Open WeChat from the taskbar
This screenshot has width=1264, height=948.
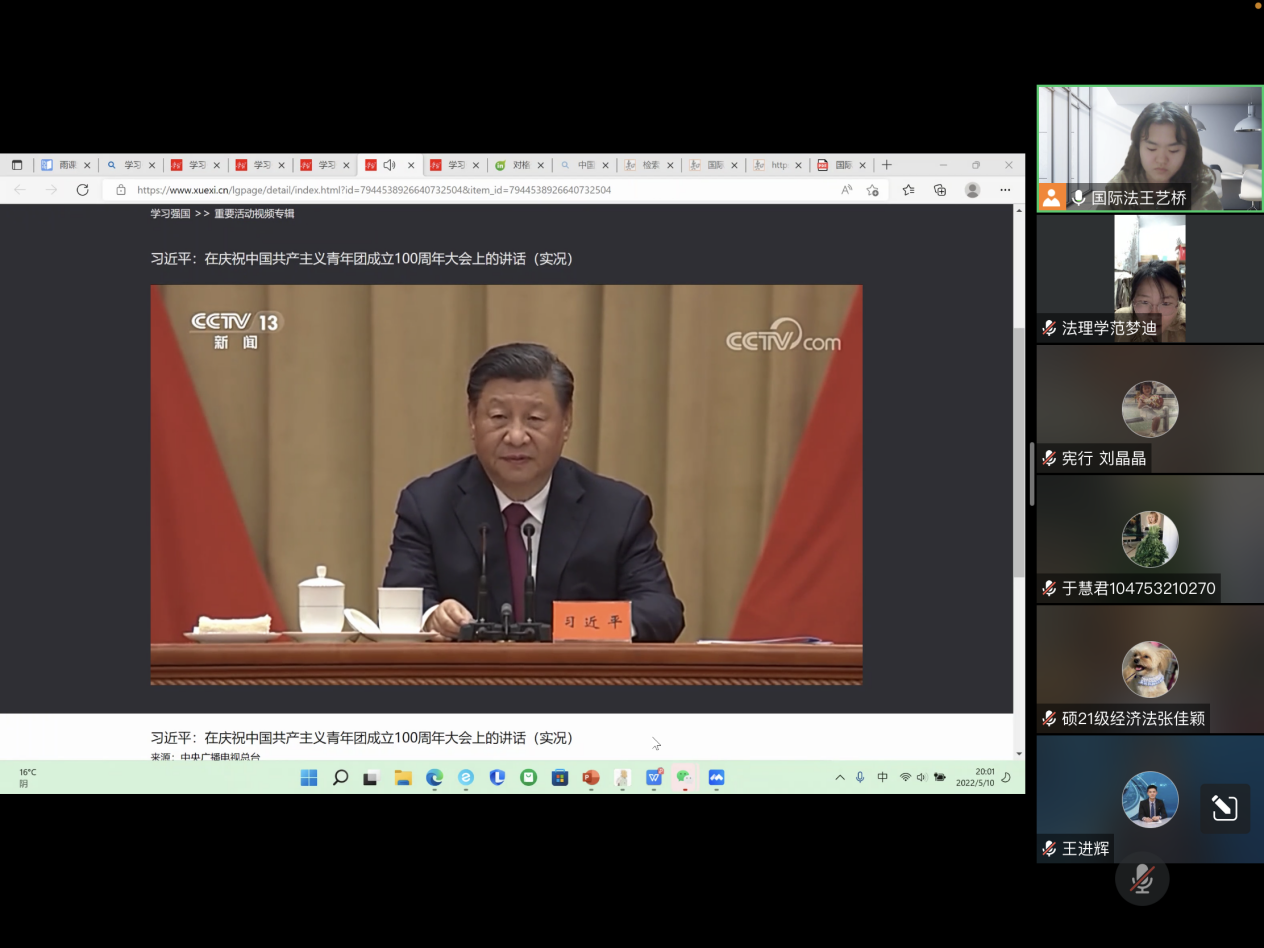coord(685,777)
